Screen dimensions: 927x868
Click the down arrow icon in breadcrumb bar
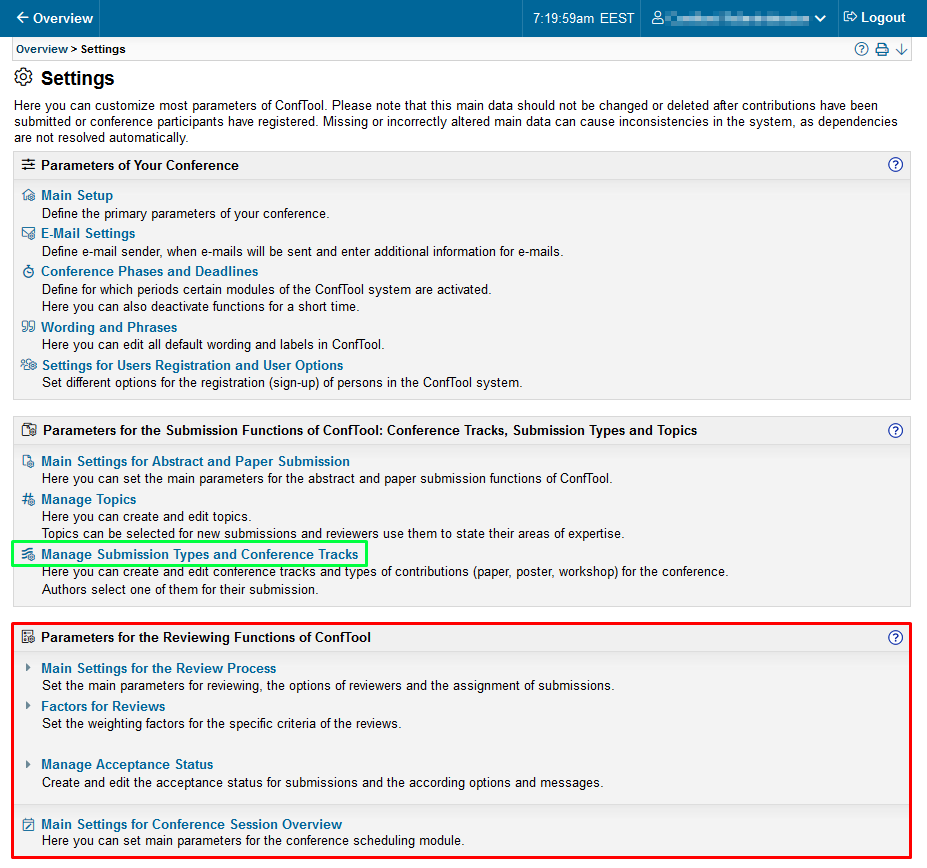coord(902,49)
